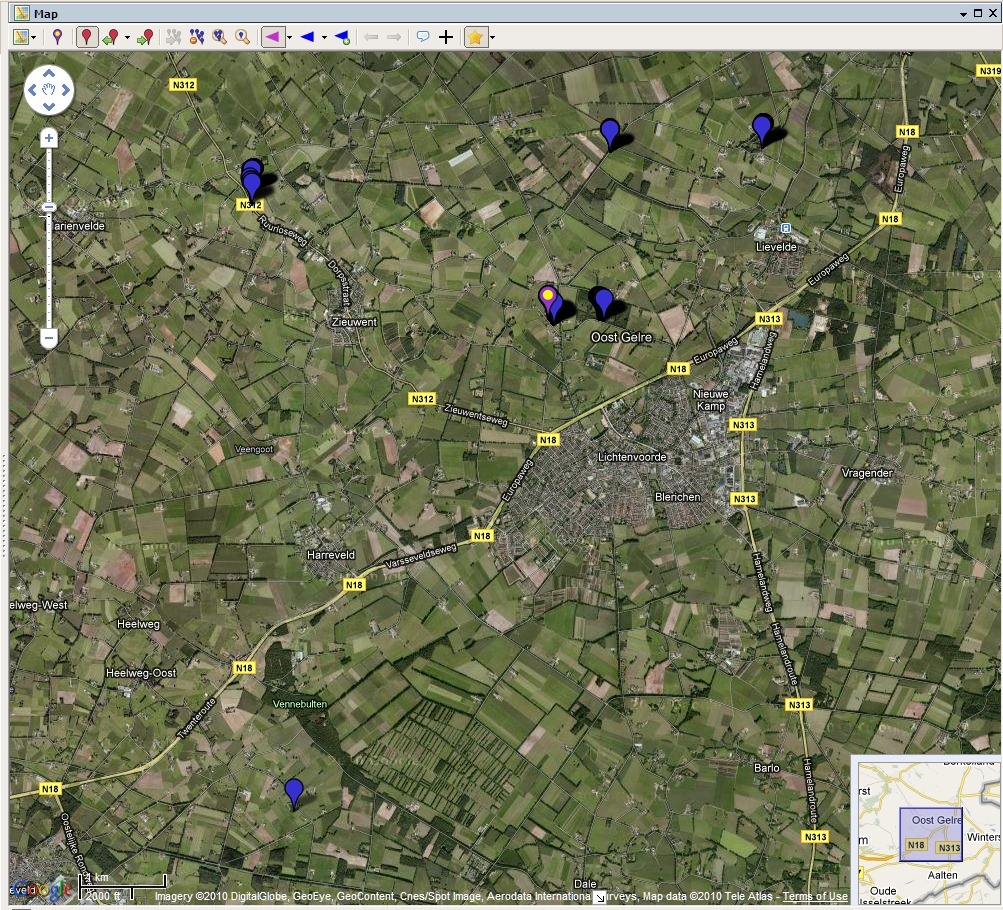Click the speech bubble icon
Image resolution: width=1003 pixels, height=910 pixels.
click(423, 37)
